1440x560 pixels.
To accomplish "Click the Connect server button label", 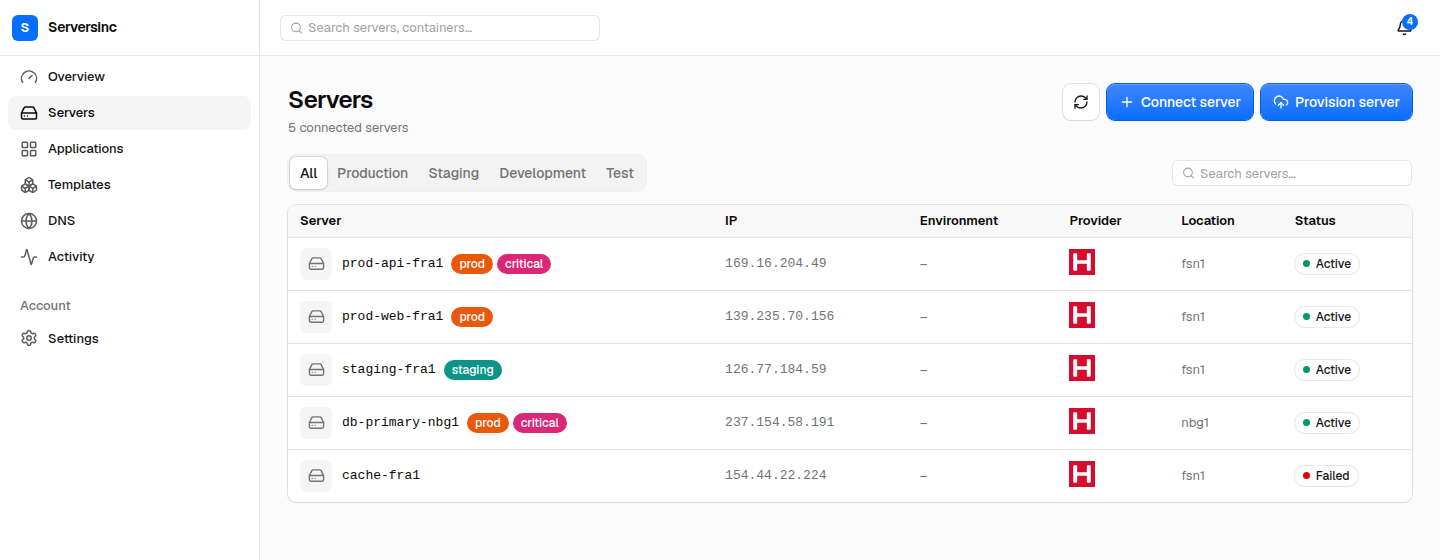I will tap(1190, 102).
